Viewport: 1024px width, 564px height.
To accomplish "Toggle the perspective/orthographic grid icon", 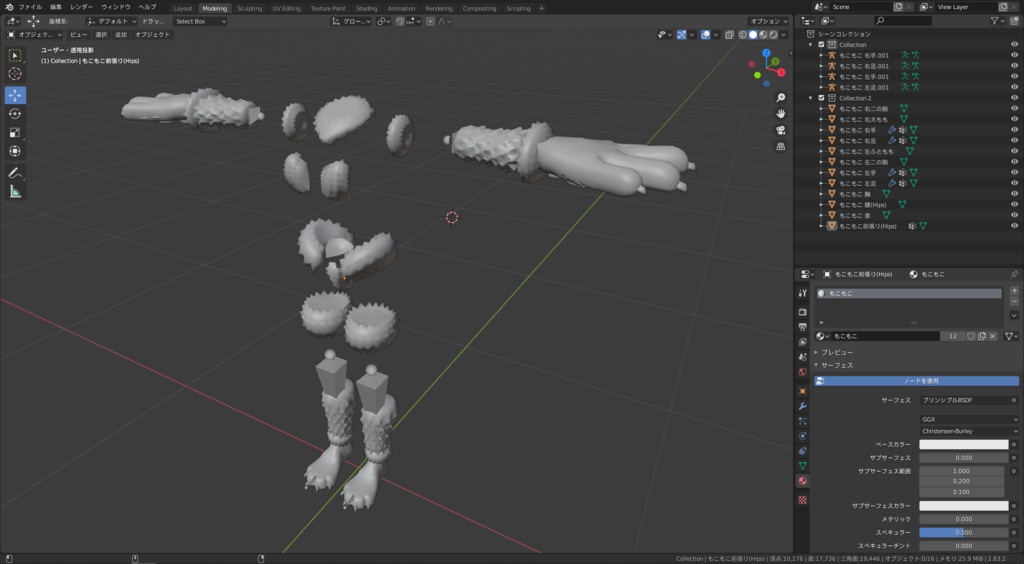I will [780, 147].
